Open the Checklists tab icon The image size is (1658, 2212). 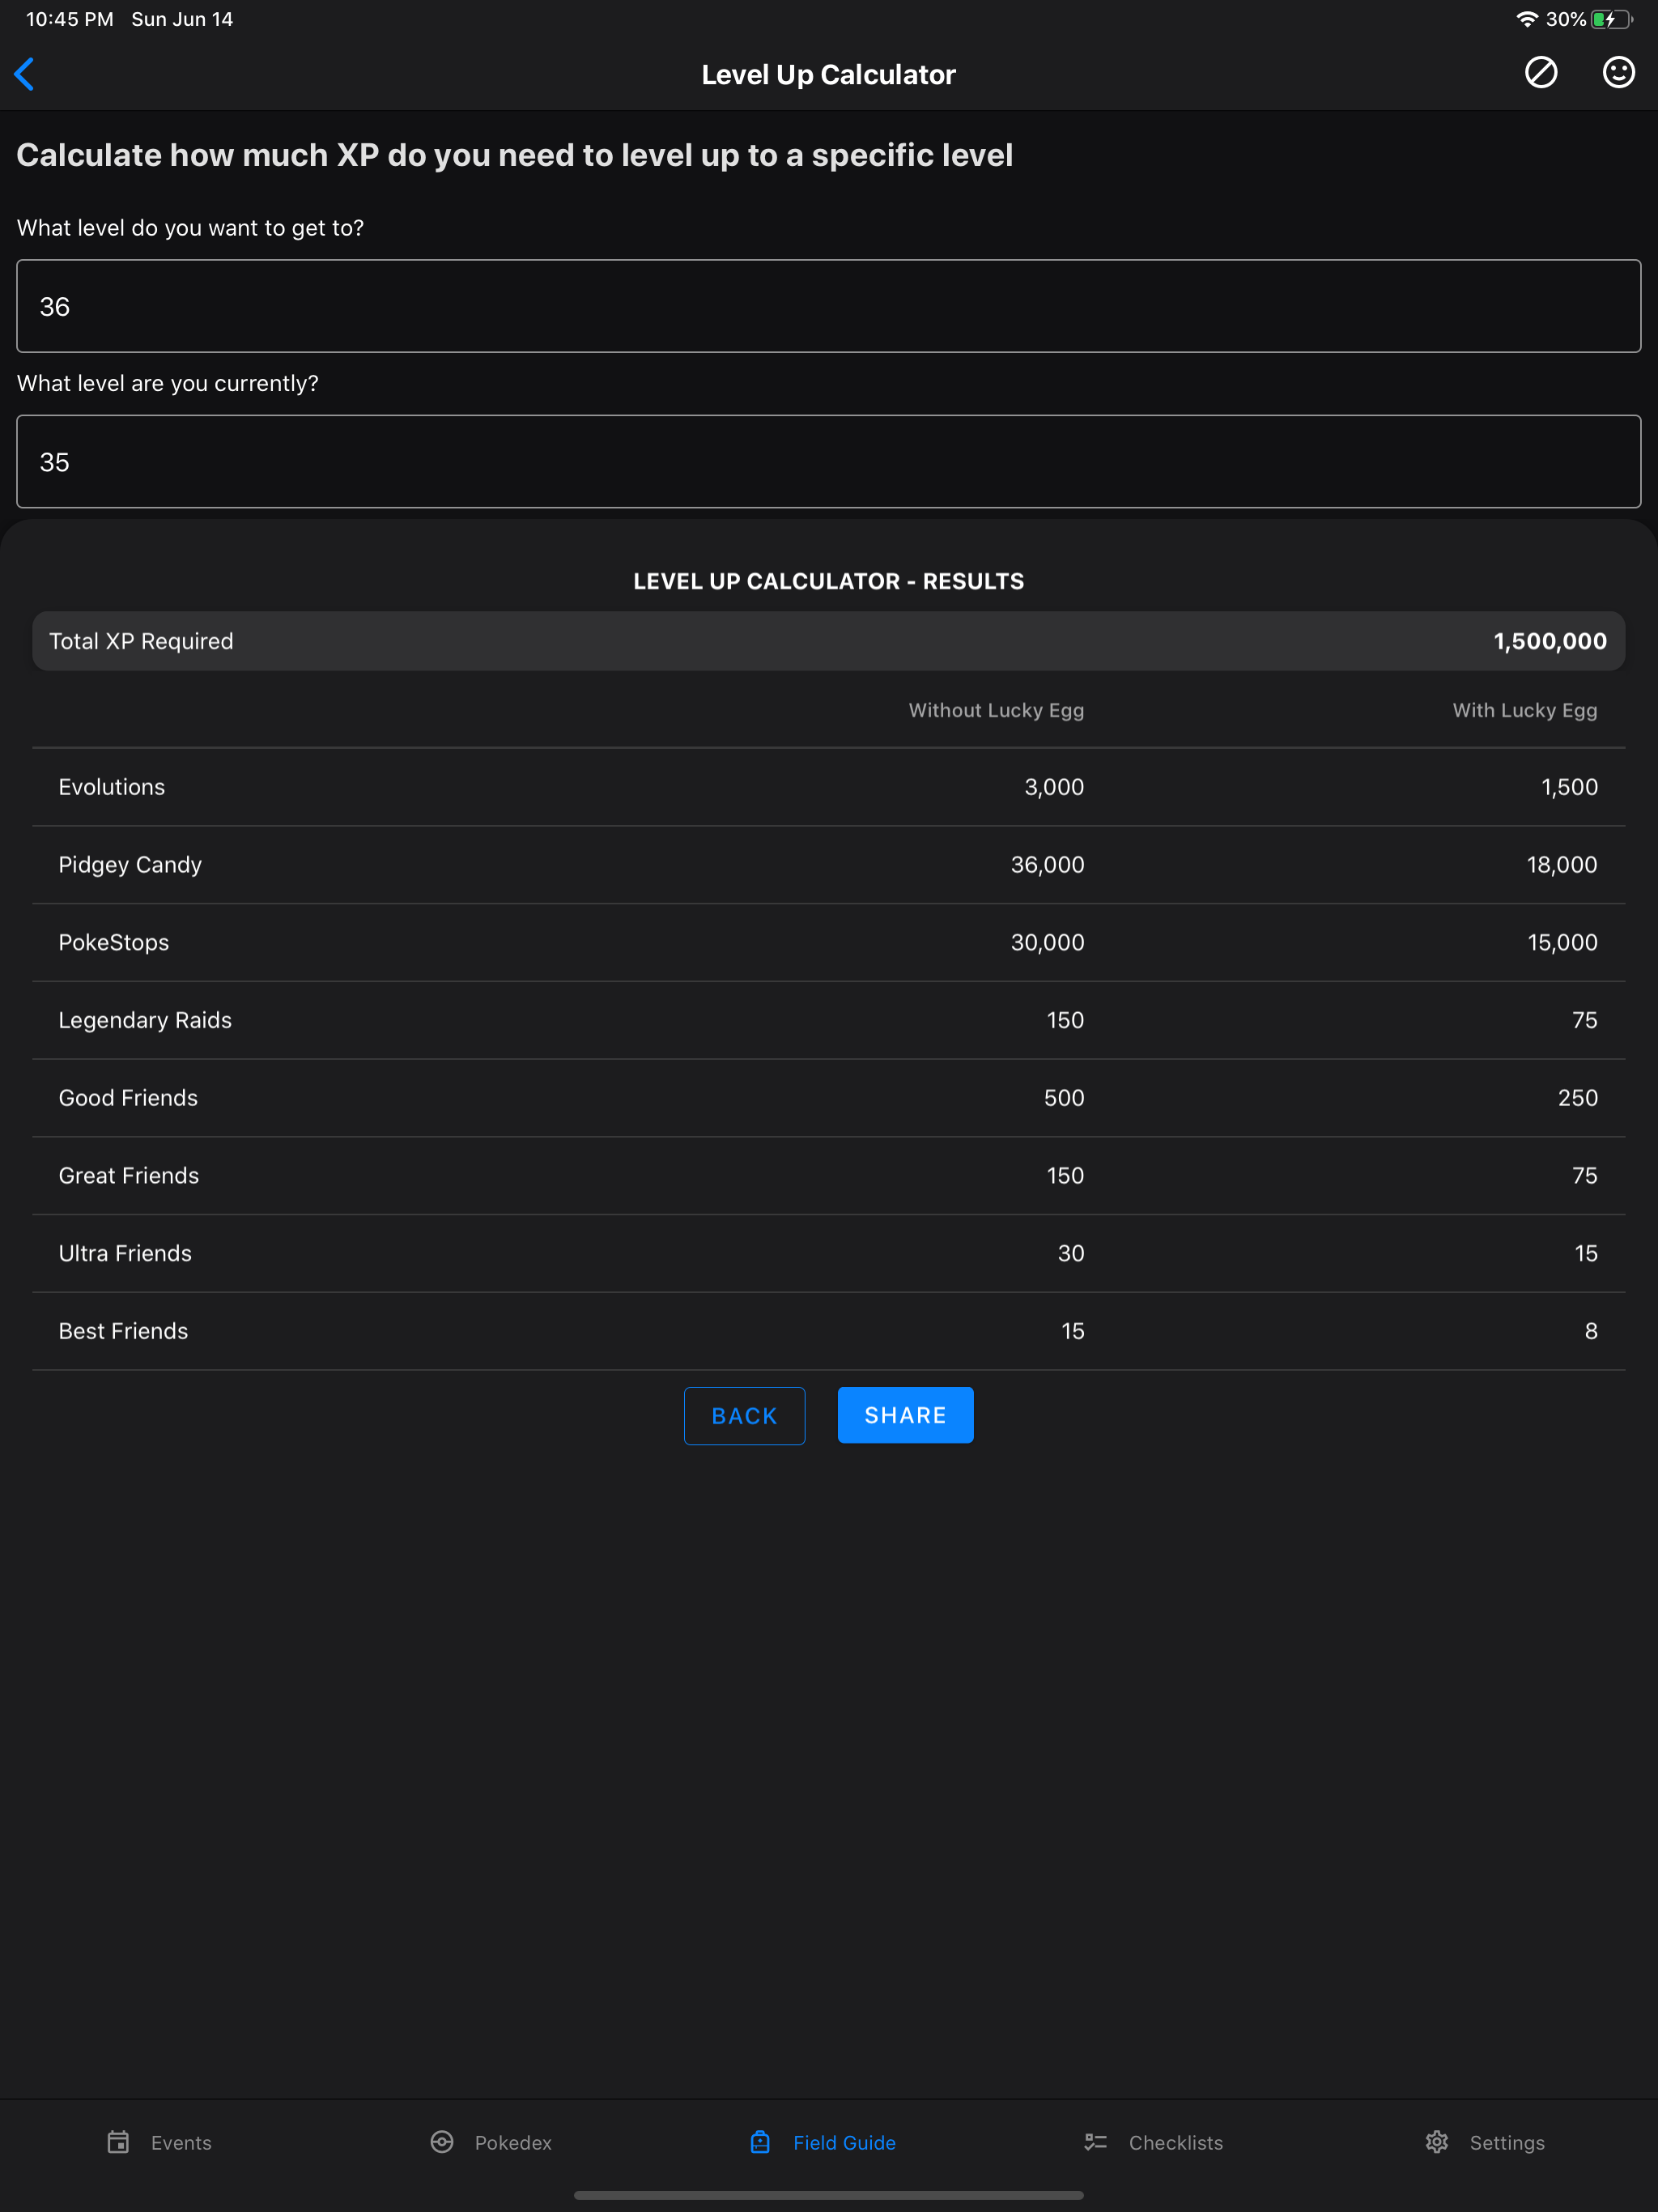(x=1096, y=2141)
